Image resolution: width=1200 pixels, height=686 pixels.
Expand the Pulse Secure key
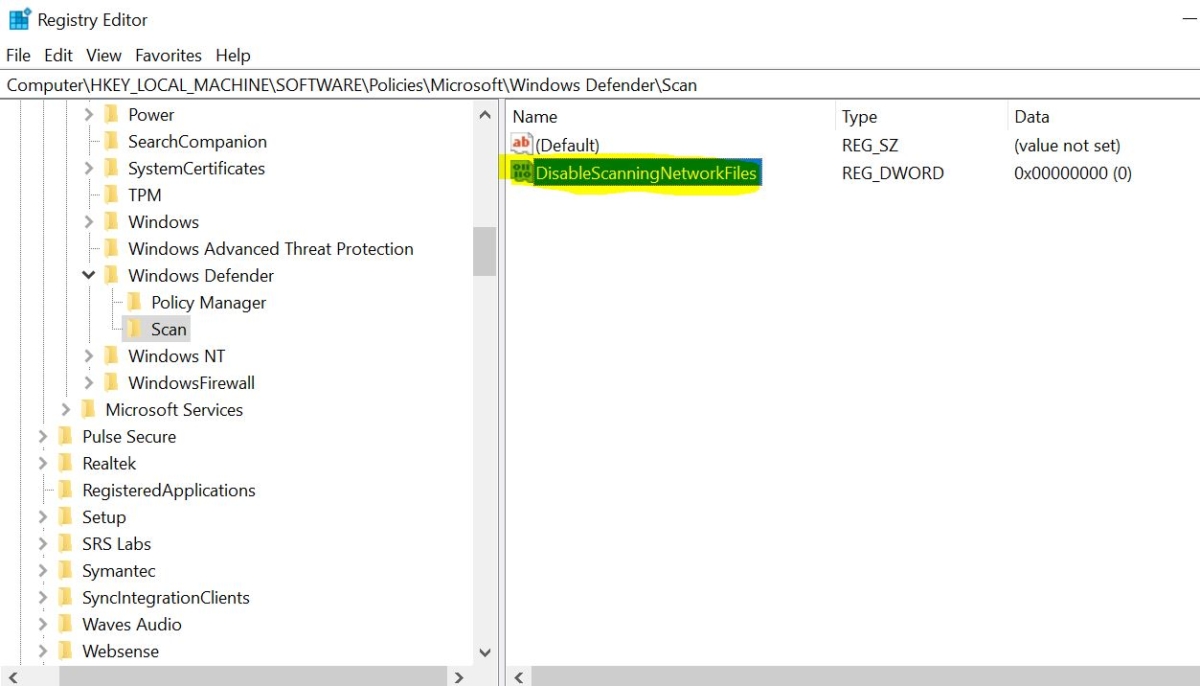pyautogui.click(x=41, y=436)
